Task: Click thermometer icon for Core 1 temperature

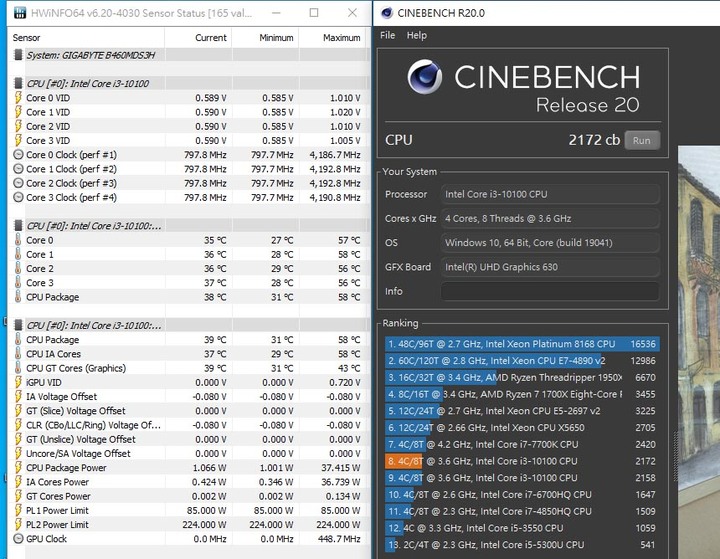Action: [x=18, y=254]
